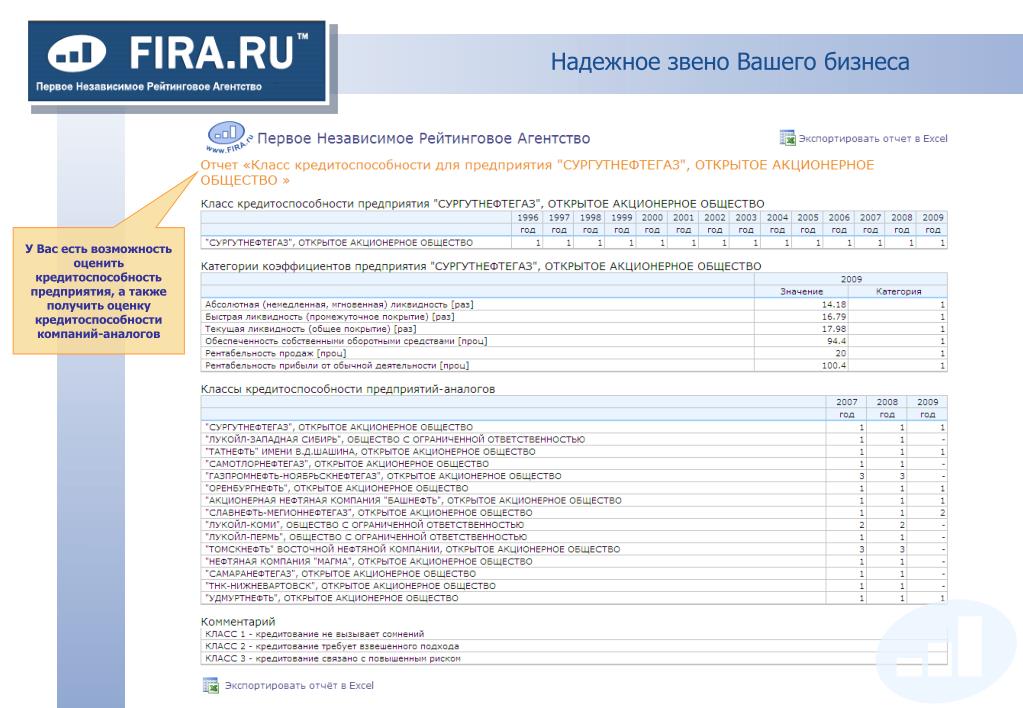Click the row "ЛУКОЙЛ-КОМИ"

point(574,525)
